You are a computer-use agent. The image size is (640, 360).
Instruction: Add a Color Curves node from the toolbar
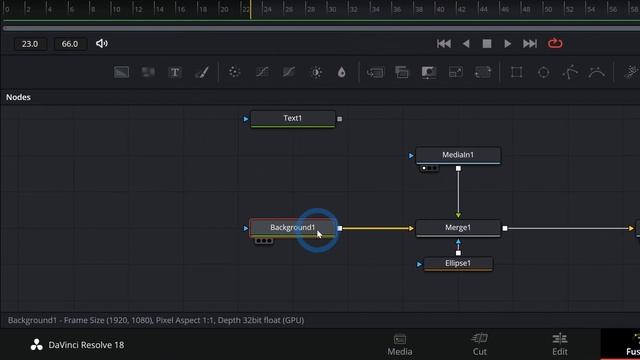[262, 72]
